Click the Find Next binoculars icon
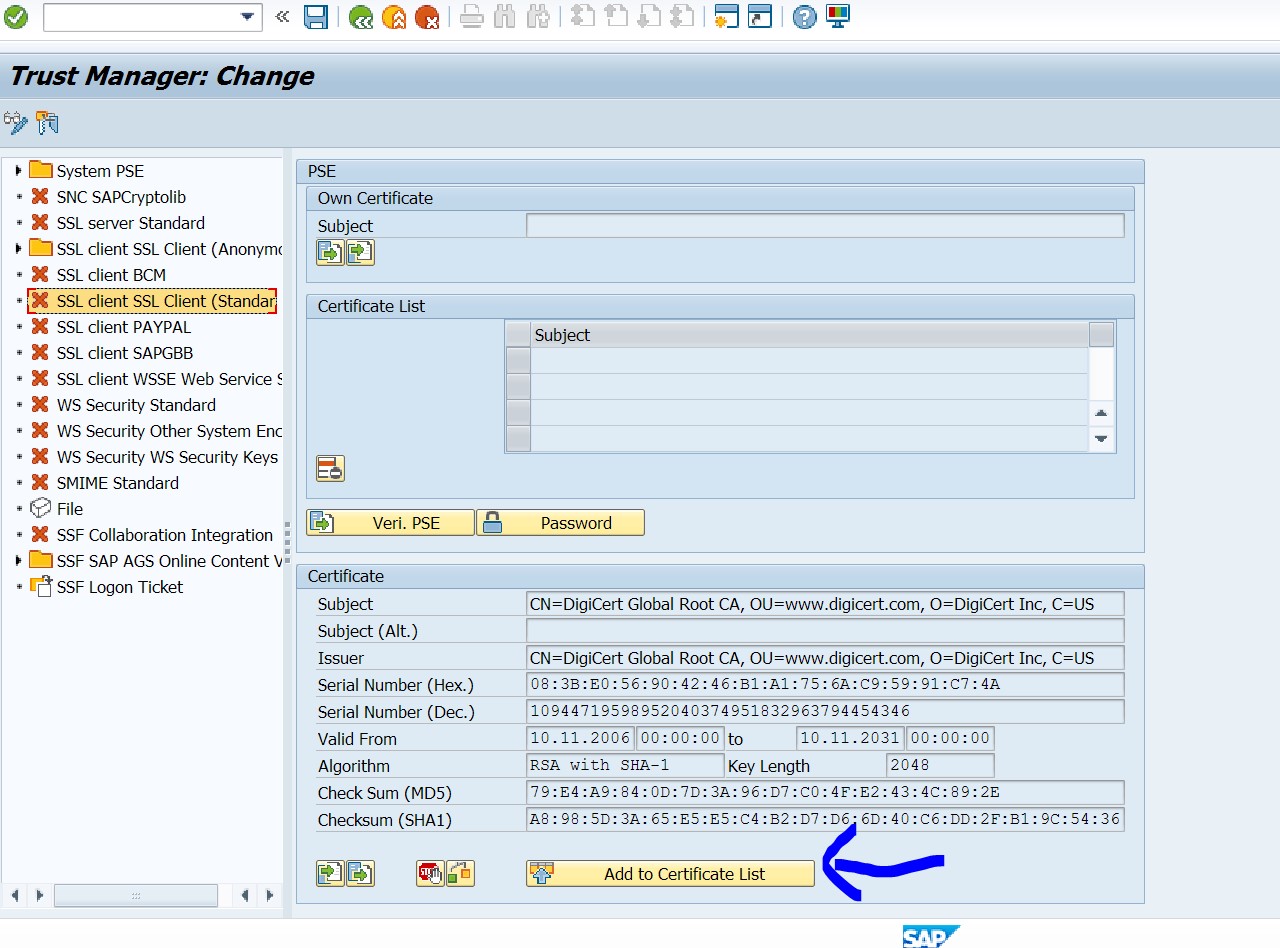Image resolution: width=1280 pixels, height=948 pixels. (x=538, y=17)
